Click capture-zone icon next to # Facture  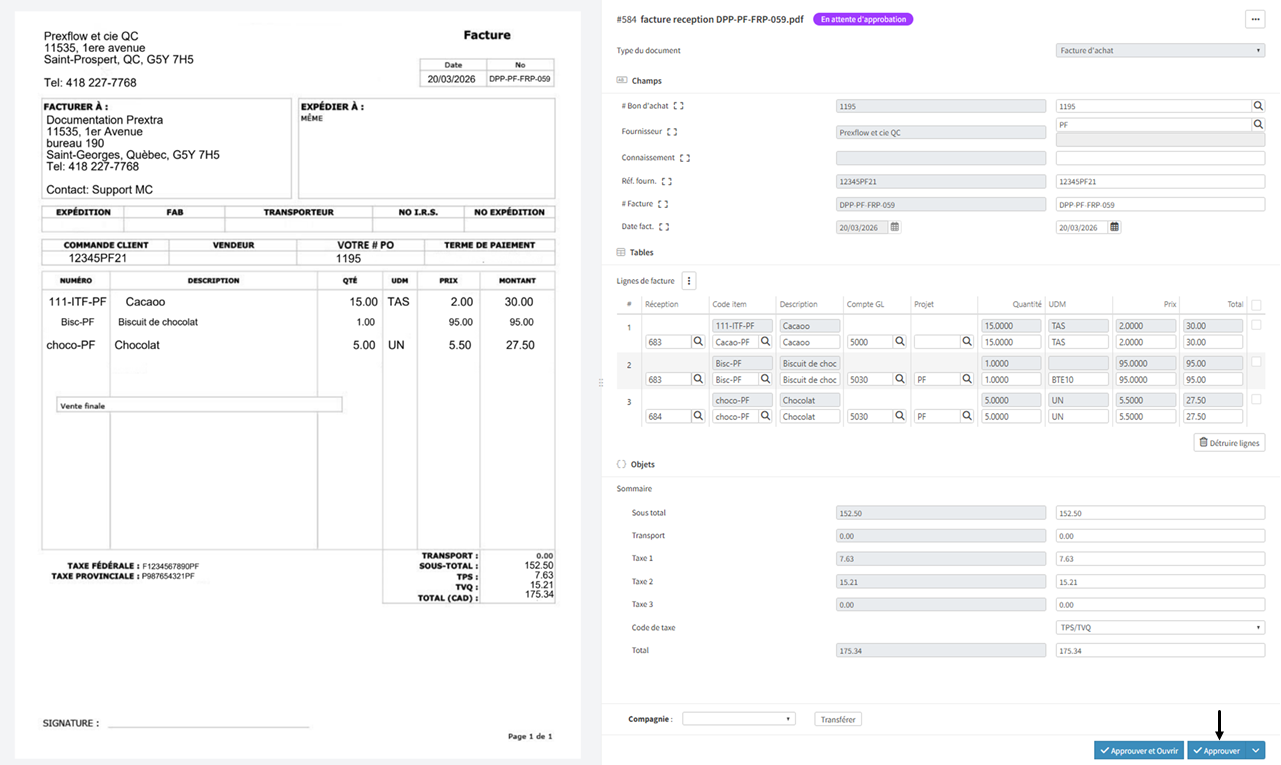coord(663,204)
